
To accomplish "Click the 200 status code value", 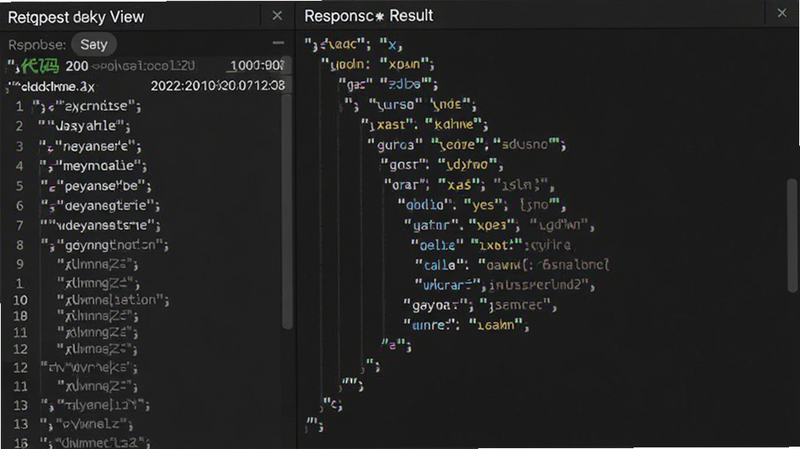I will click(x=77, y=66).
